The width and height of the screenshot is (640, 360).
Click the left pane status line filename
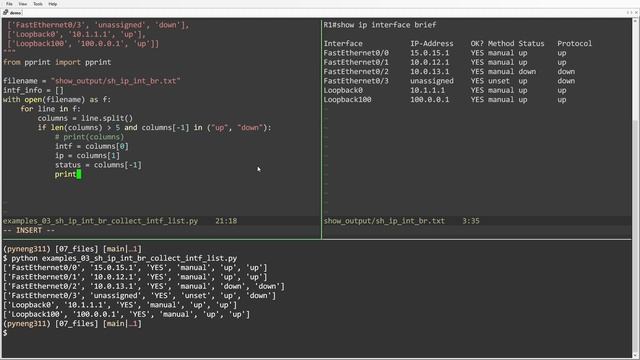pyautogui.click(x=100, y=221)
